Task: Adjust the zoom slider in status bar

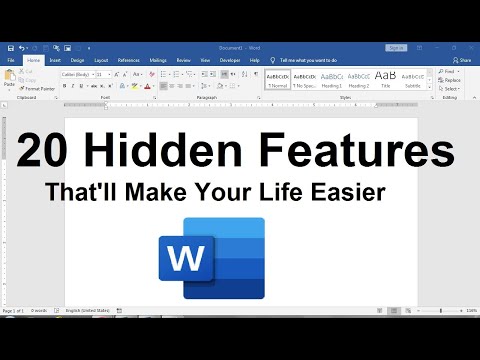Action: click(x=441, y=311)
